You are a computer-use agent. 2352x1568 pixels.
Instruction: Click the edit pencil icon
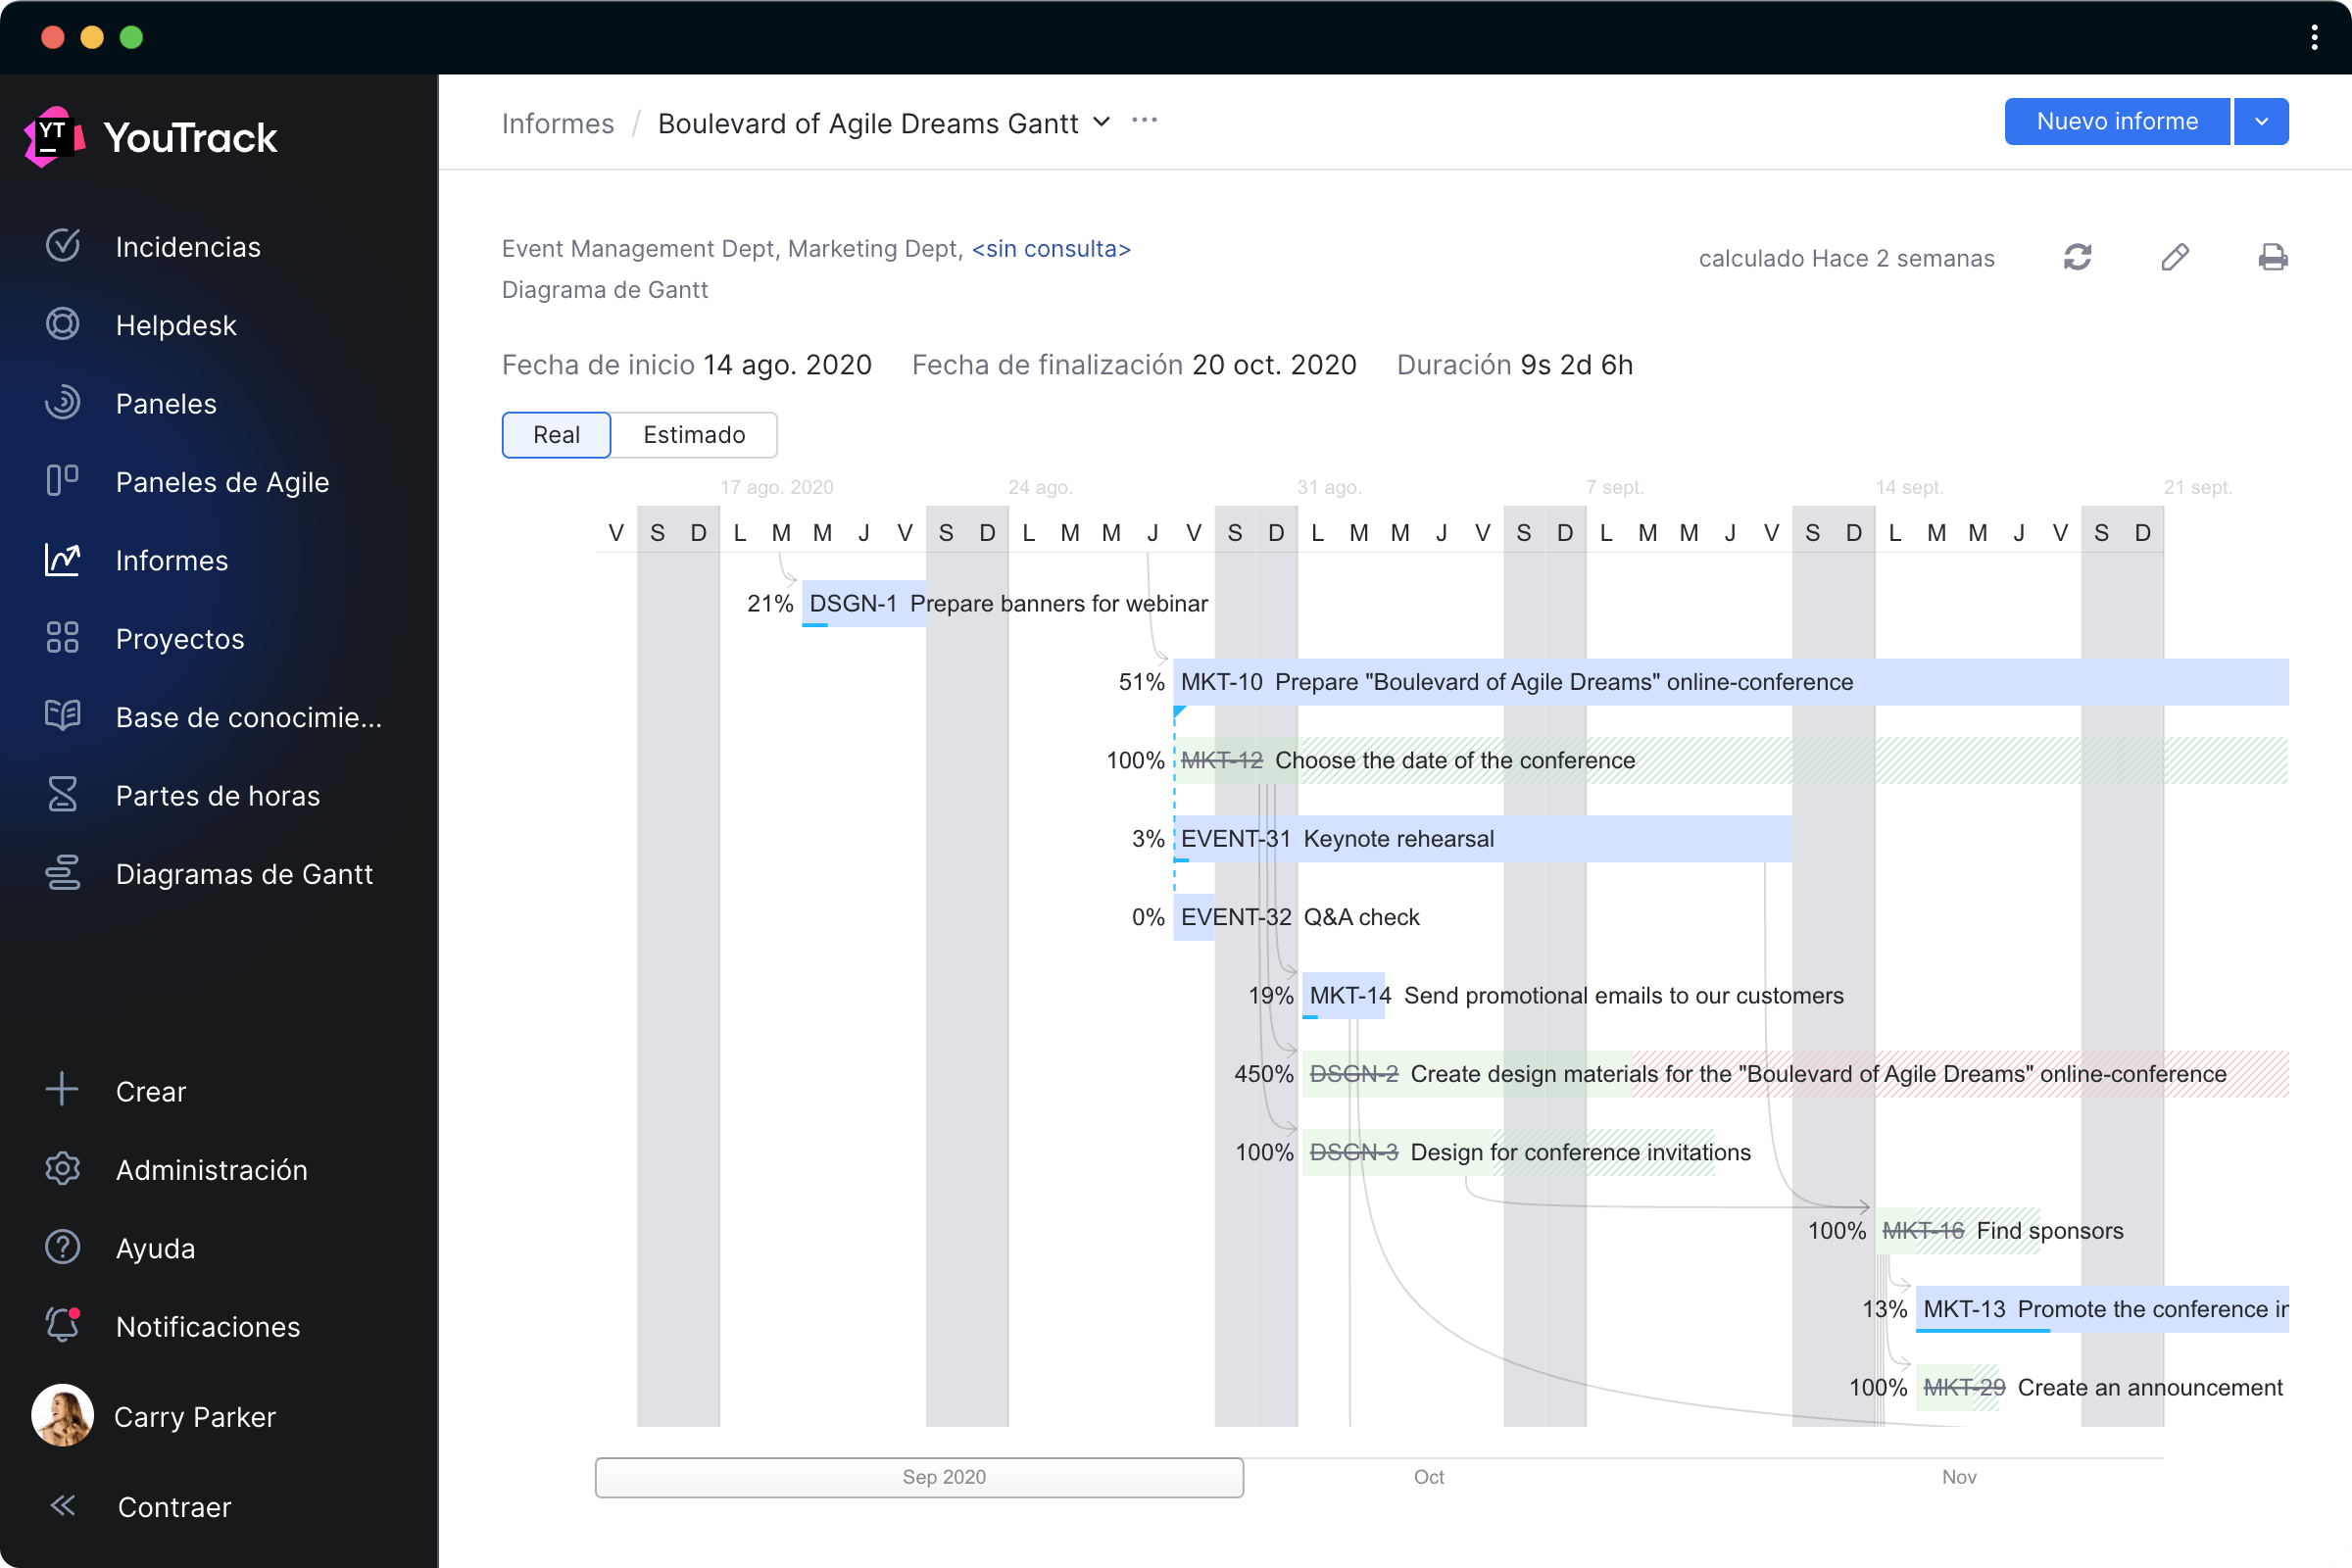point(2174,259)
